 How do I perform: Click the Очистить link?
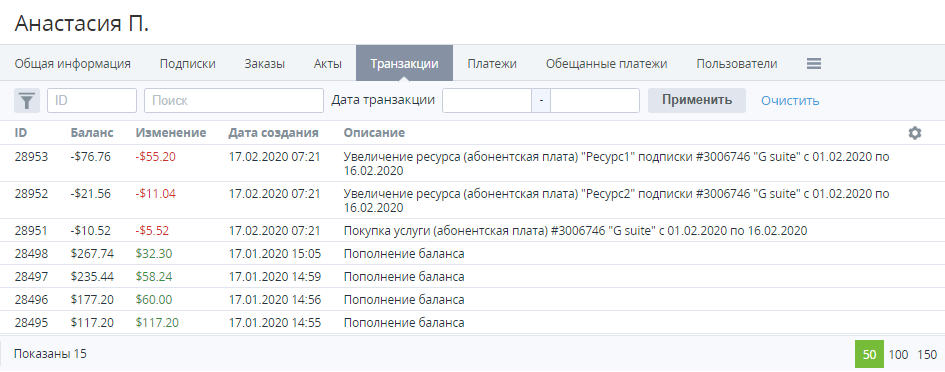(790, 101)
